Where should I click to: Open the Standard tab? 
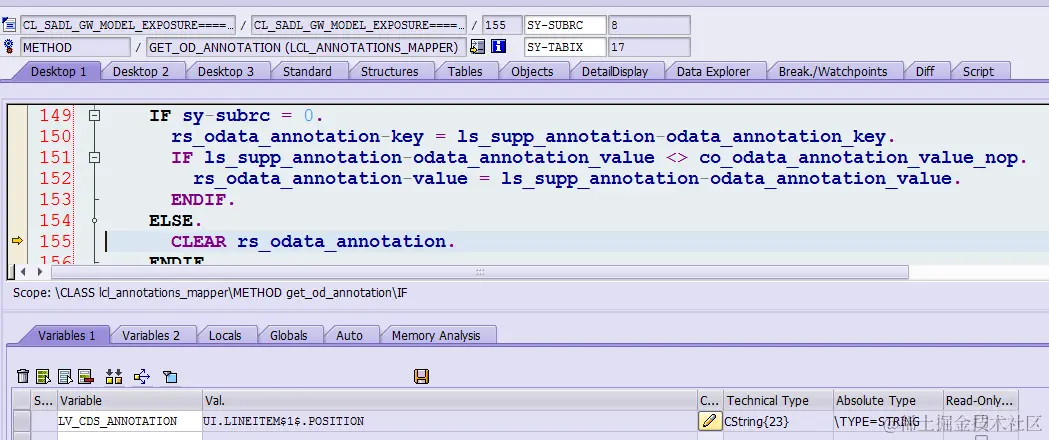306,72
